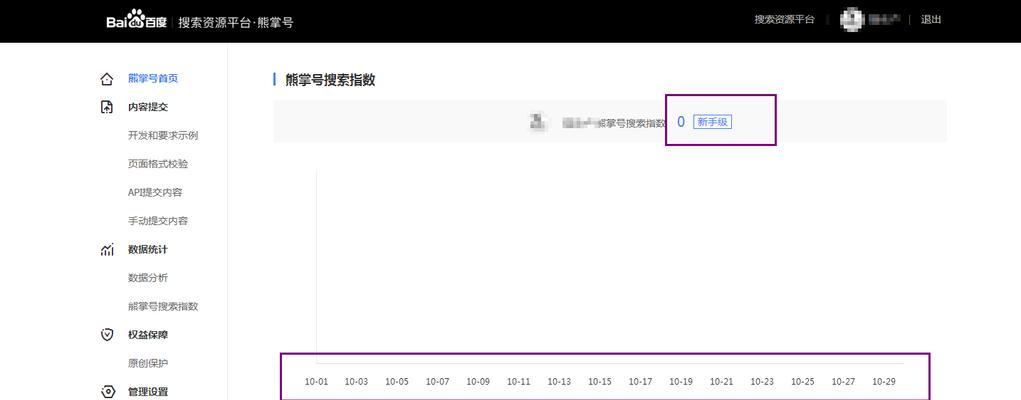Click the 10-13 date label on chart
Screen dimensions: 1021x400
click(559, 382)
